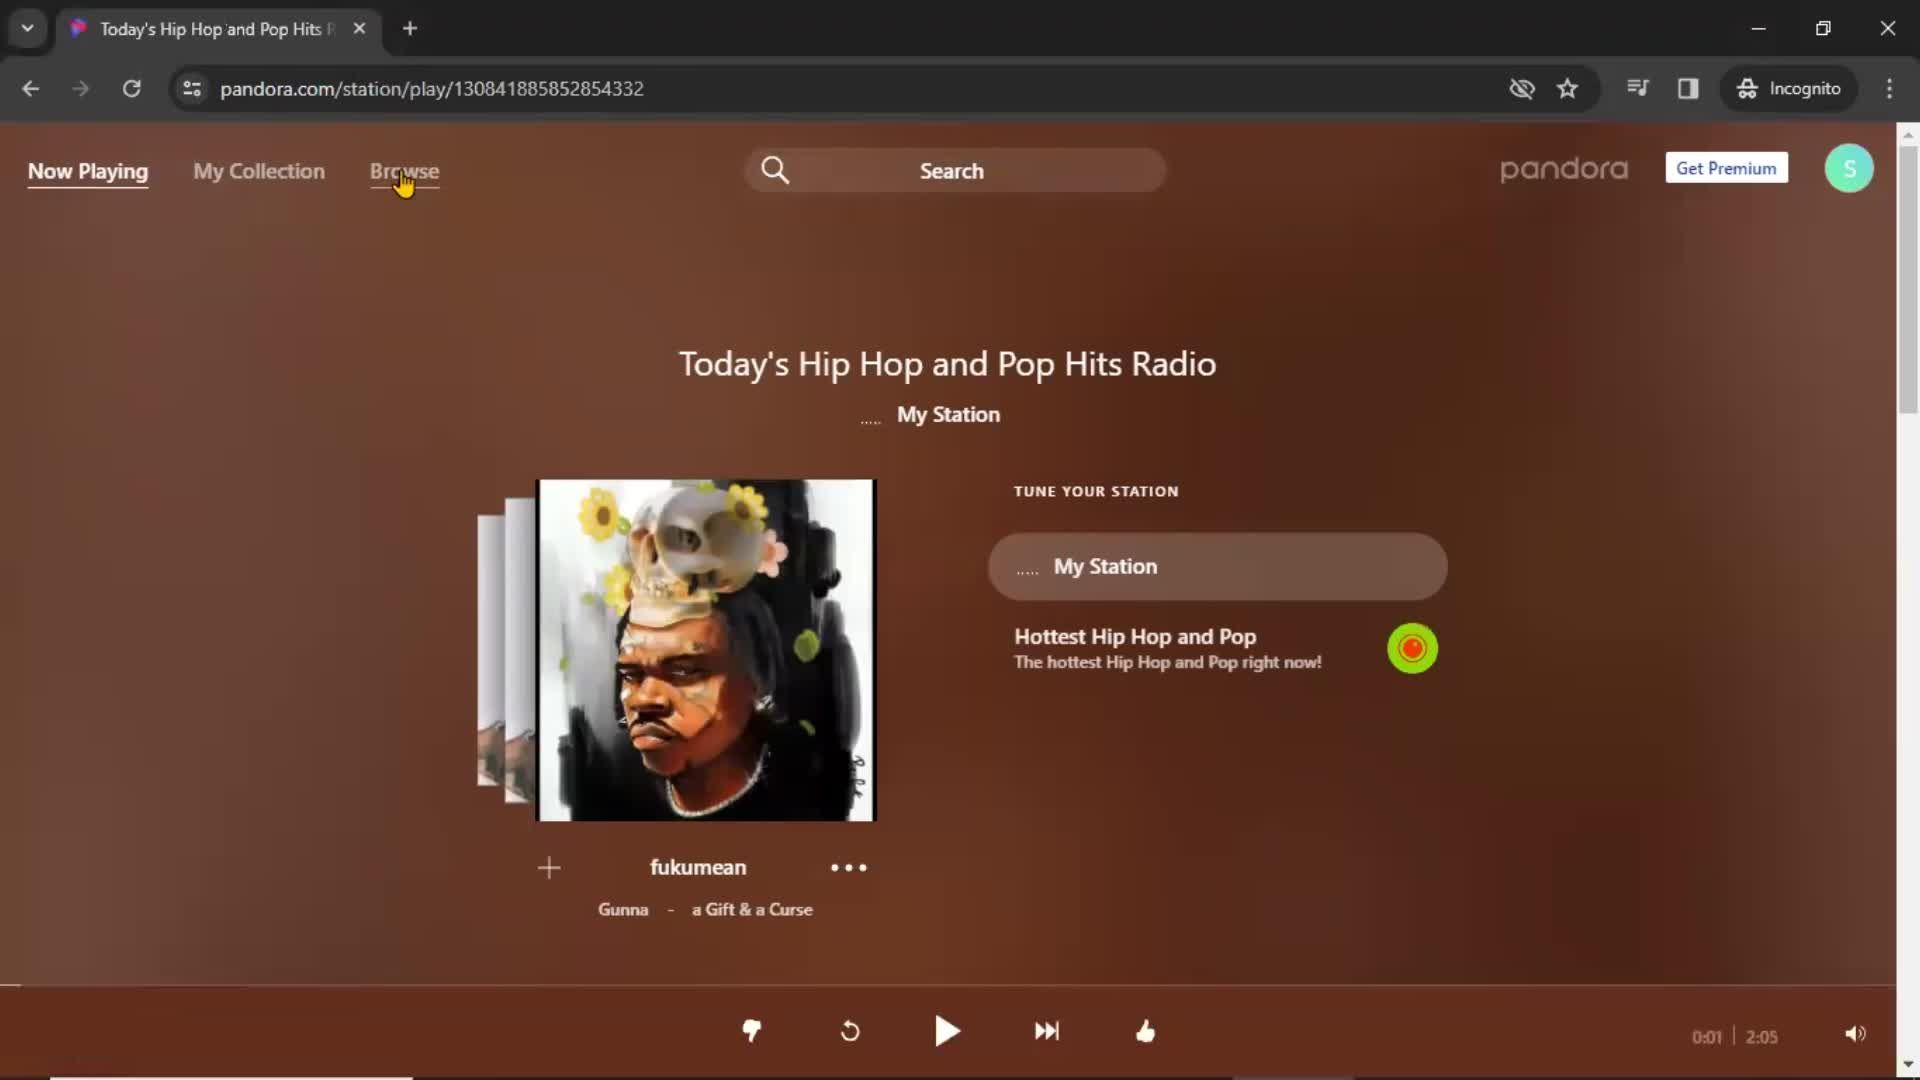This screenshot has width=1920, height=1080.
Task: Click the TUNE YOUR STATION heading
Action: [x=1096, y=491]
